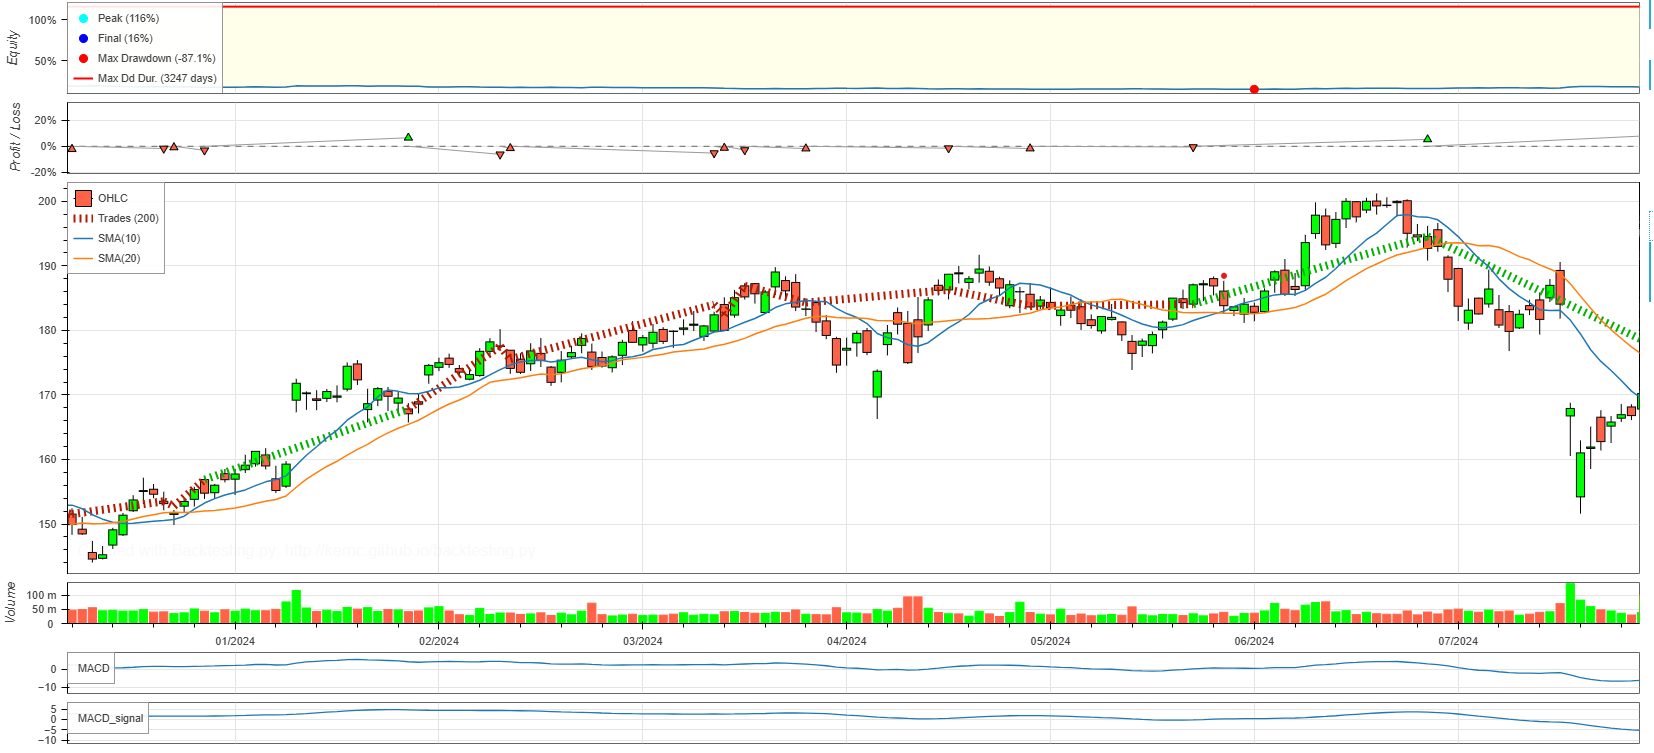Click the Volume axis title

11,602
